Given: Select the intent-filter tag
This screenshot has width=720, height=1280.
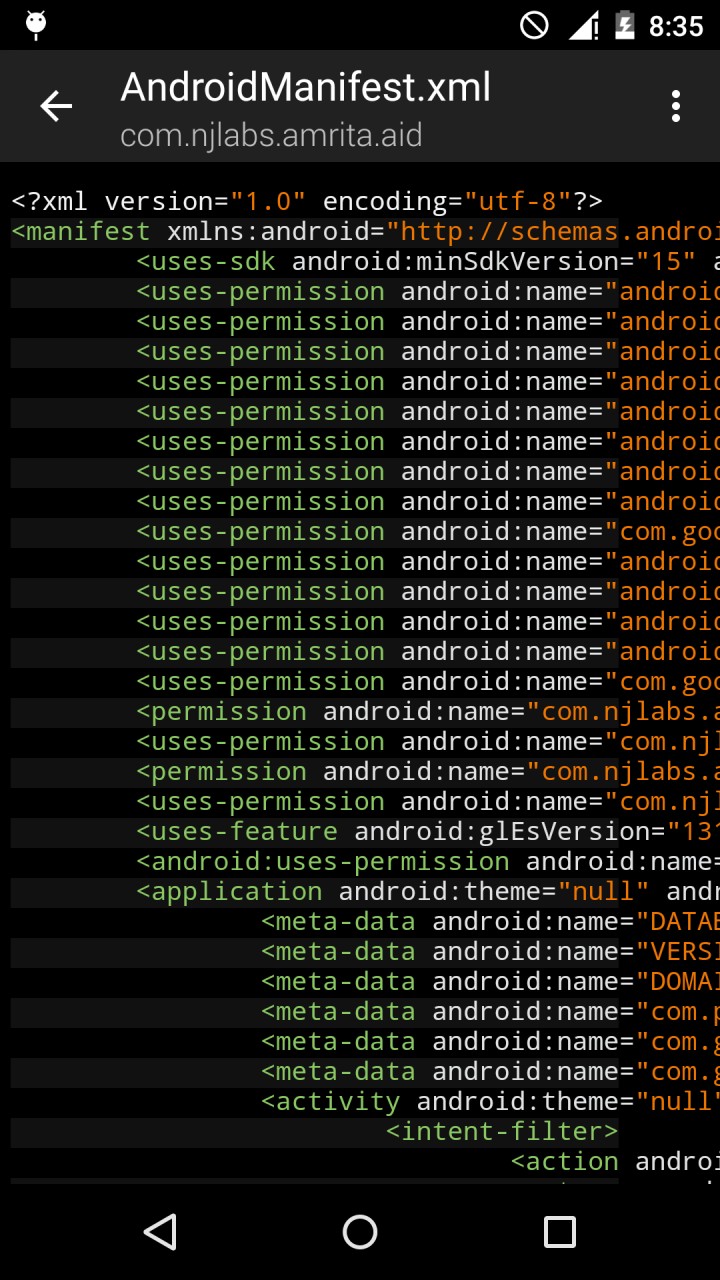Looking at the screenshot, I should tap(500, 1131).
